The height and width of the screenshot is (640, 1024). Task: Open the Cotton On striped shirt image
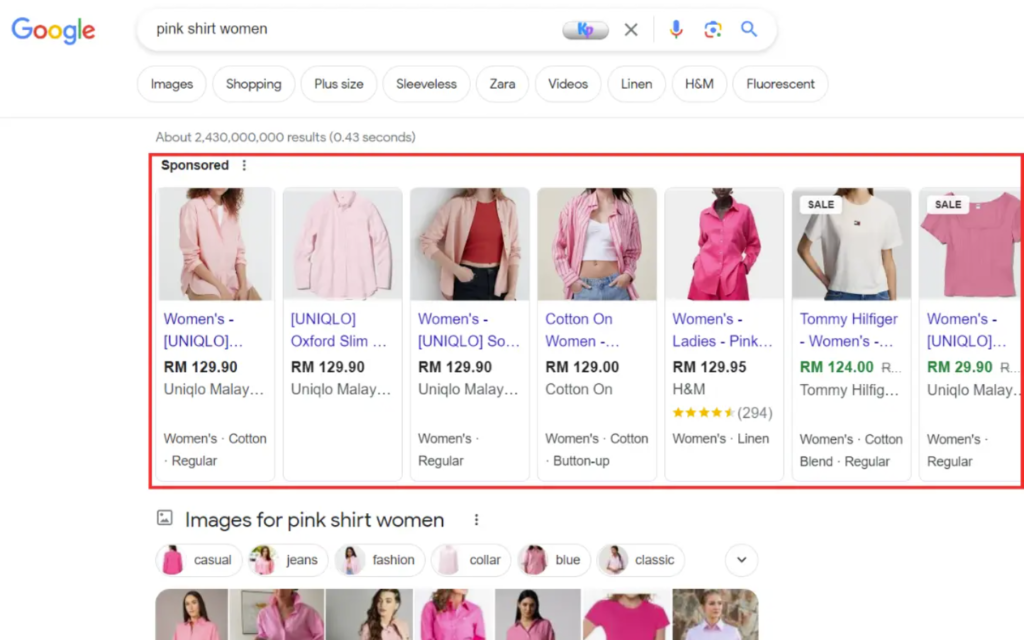597,244
